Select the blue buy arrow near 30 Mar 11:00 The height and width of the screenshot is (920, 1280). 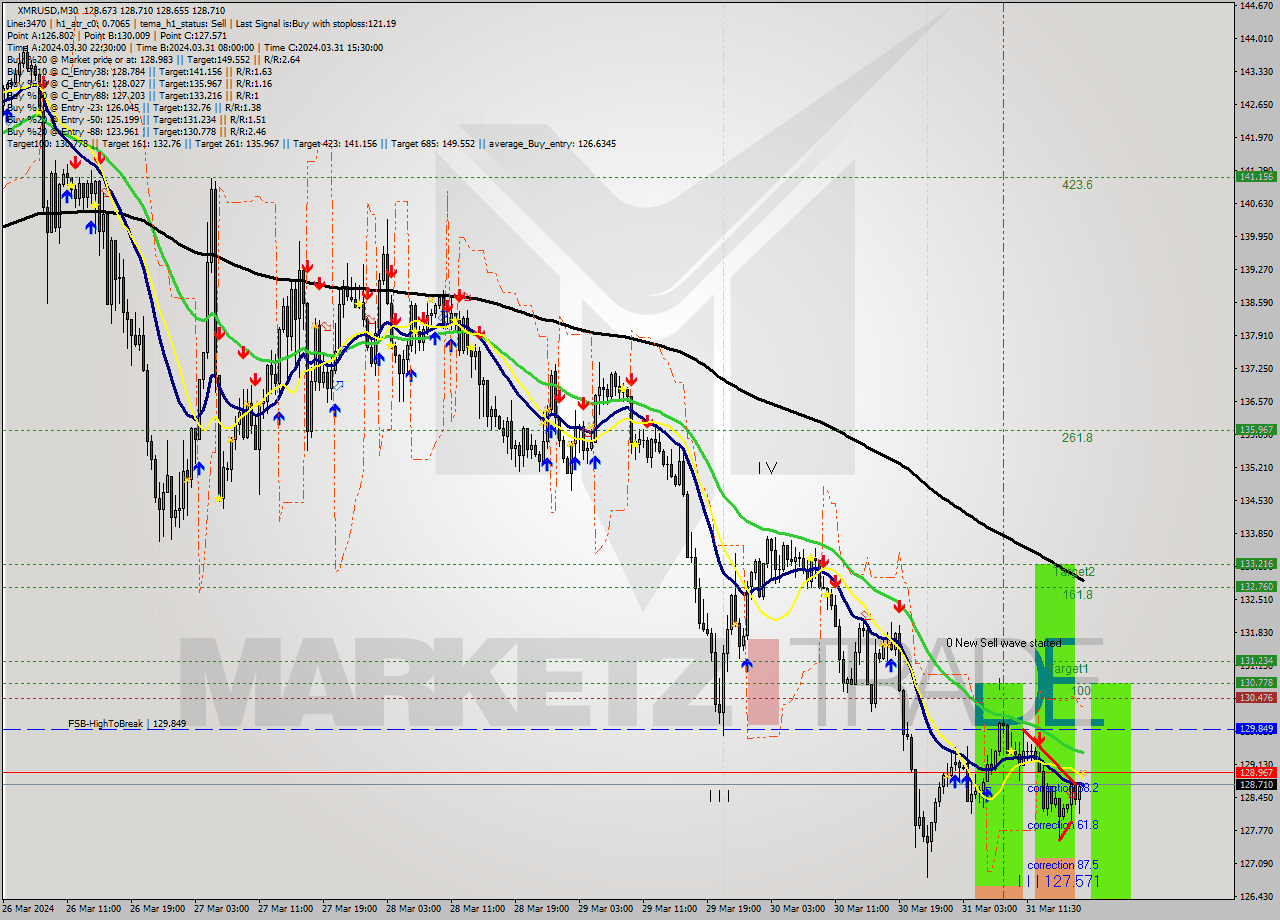pyautogui.click(x=892, y=664)
